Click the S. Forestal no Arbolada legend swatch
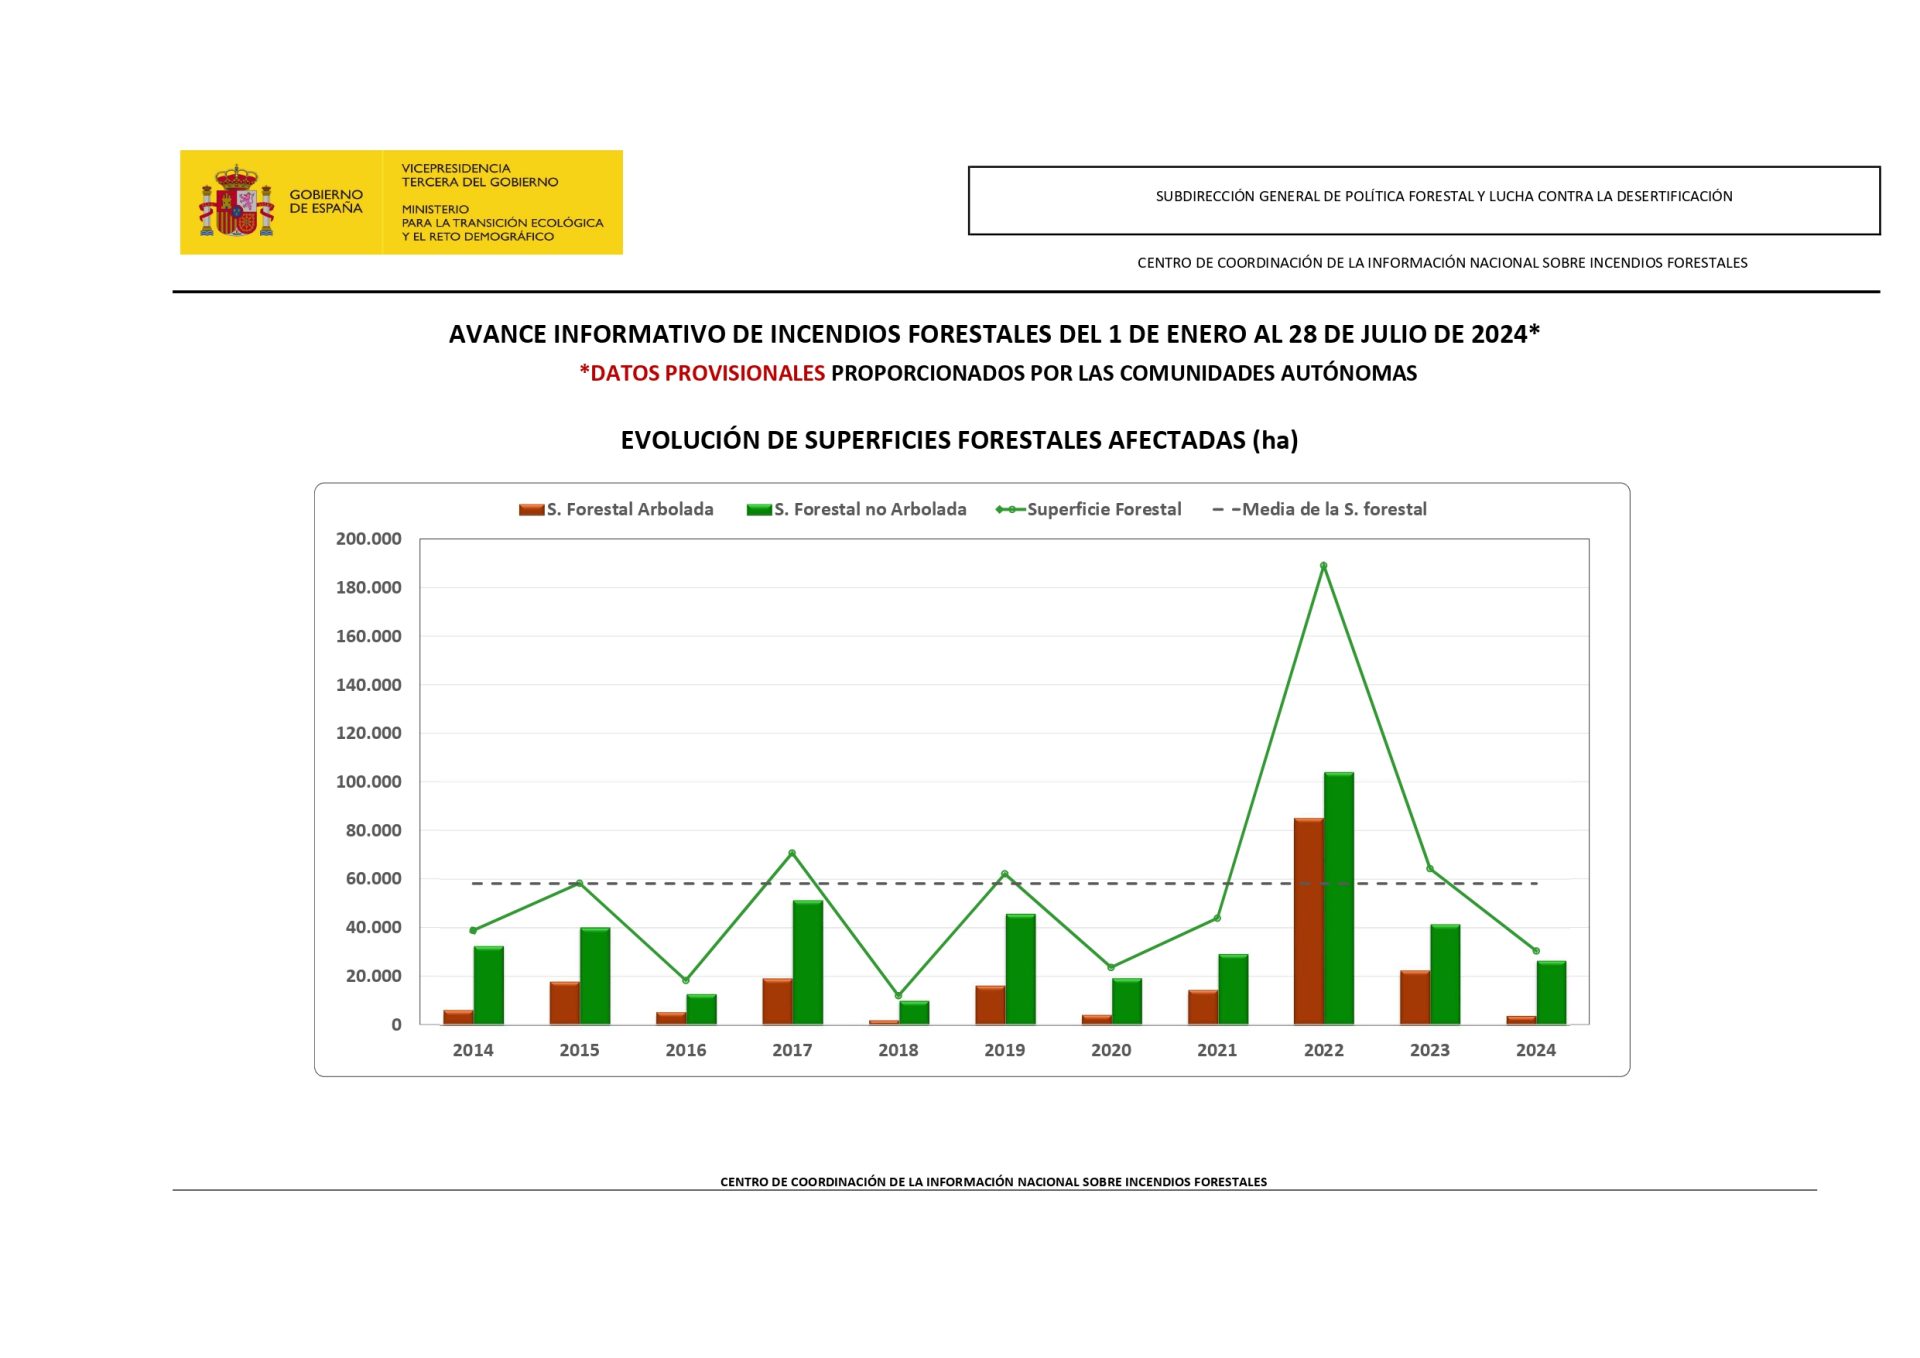 [x=759, y=510]
